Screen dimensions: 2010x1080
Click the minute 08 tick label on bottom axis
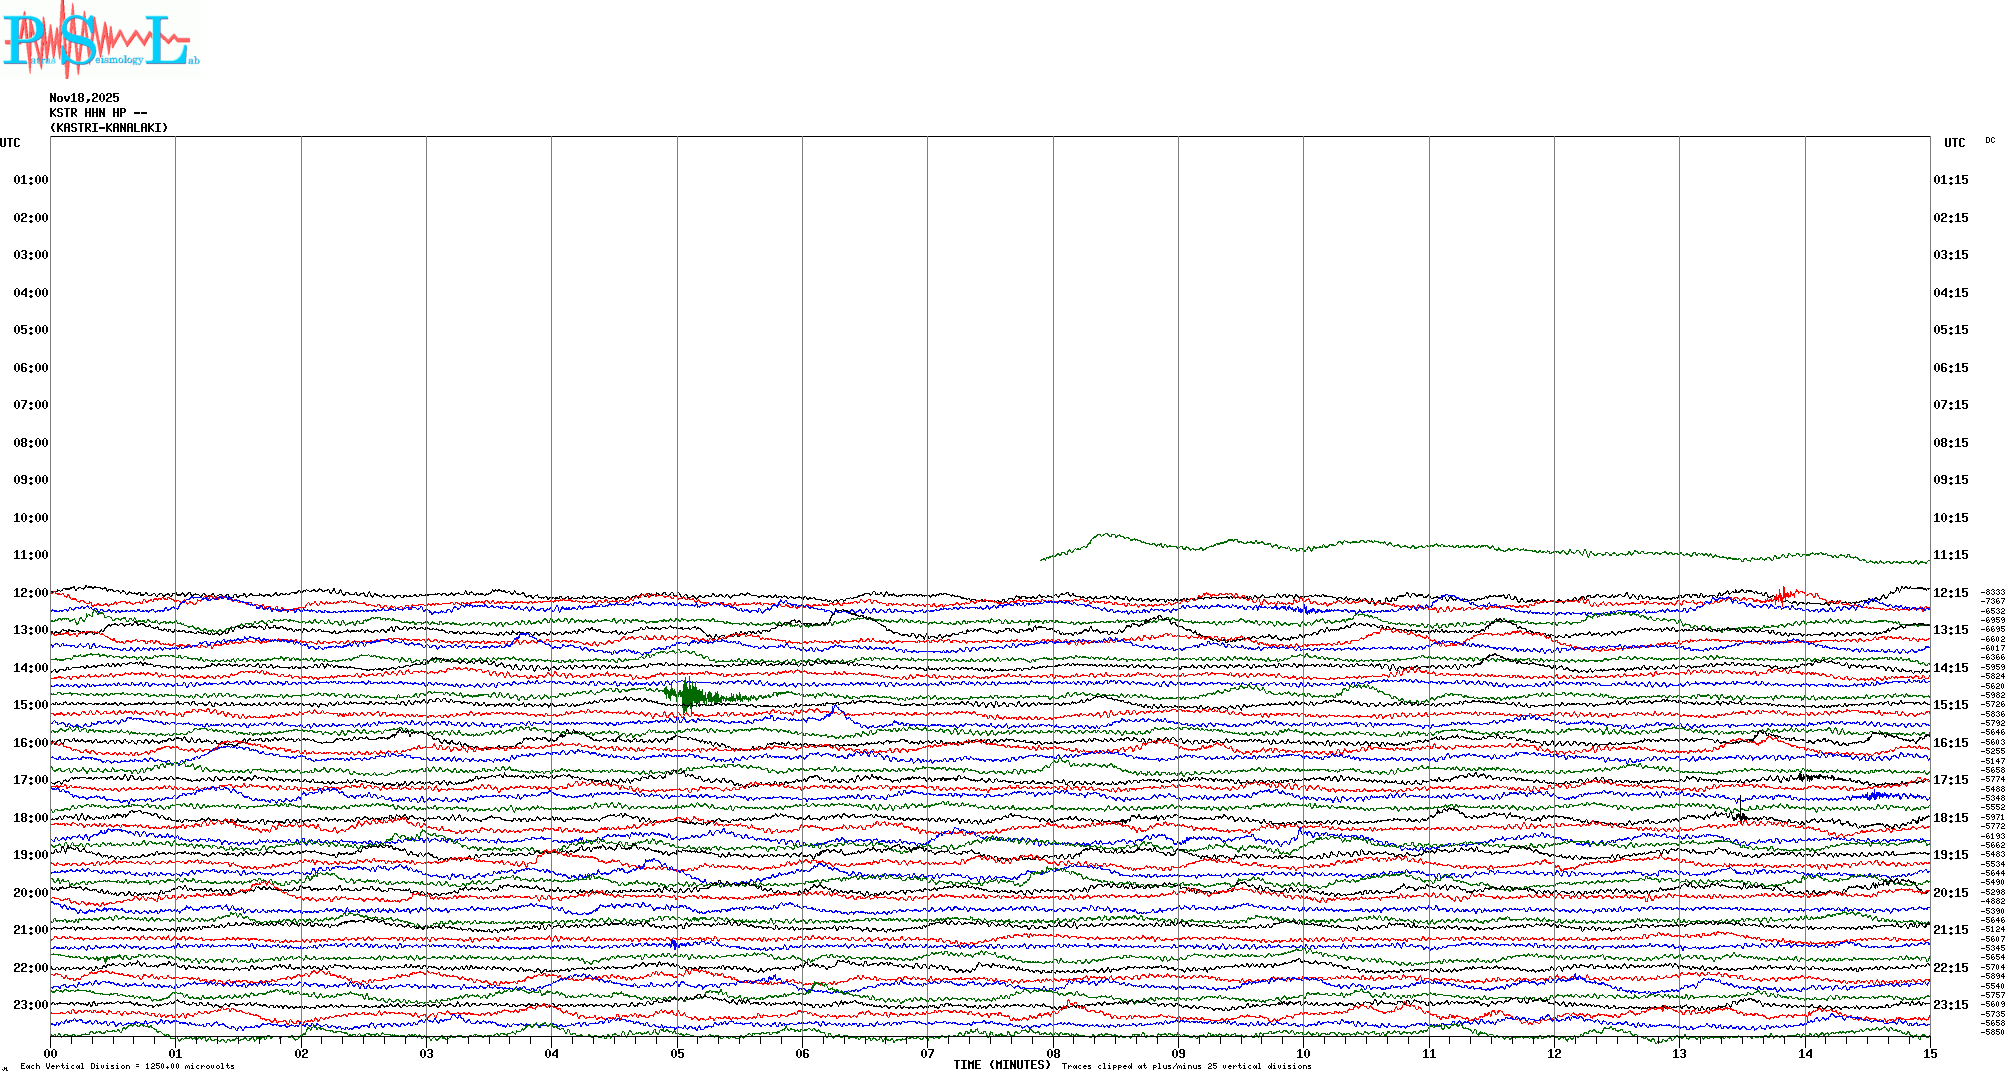[1053, 1054]
